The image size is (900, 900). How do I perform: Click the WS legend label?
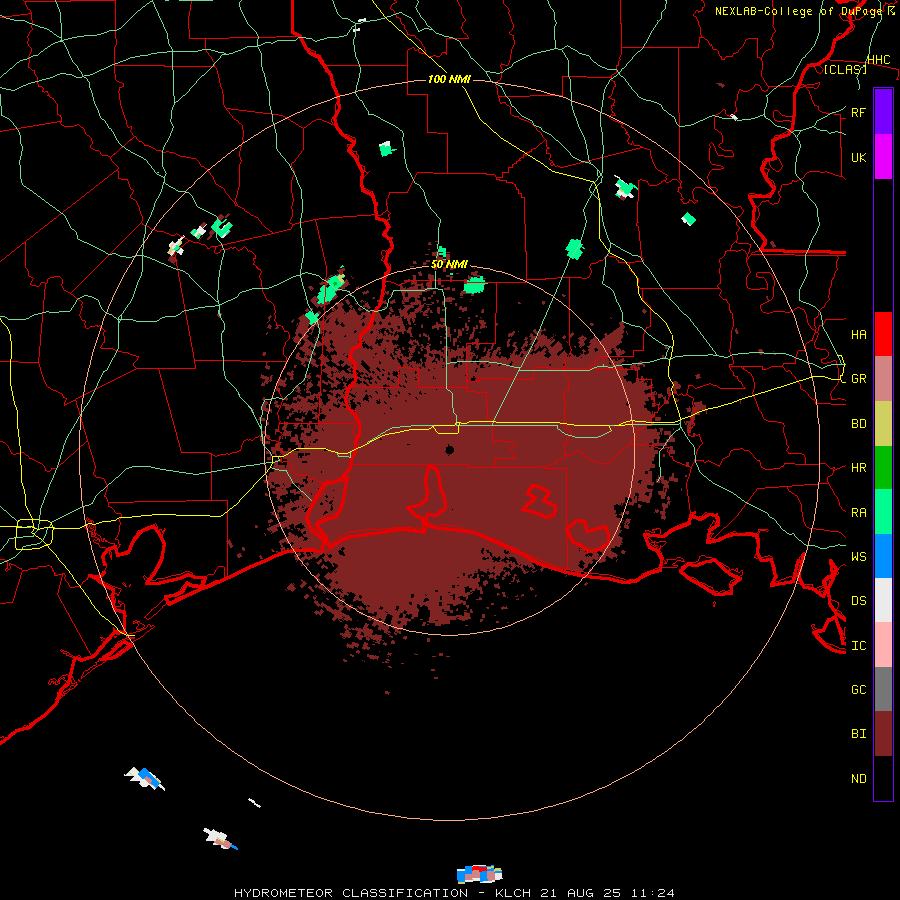click(x=858, y=557)
